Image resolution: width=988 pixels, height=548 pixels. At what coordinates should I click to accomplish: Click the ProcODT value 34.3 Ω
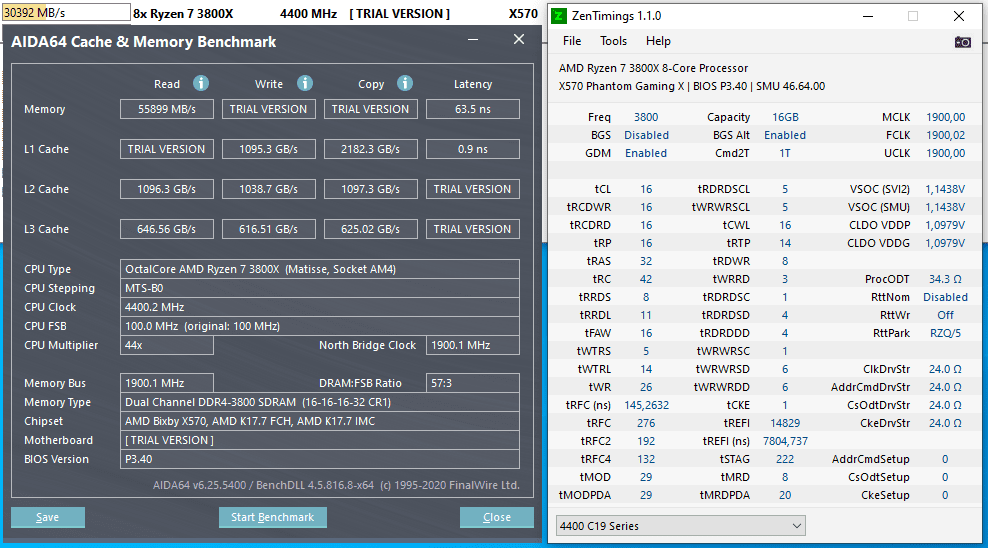pos(945,279)
